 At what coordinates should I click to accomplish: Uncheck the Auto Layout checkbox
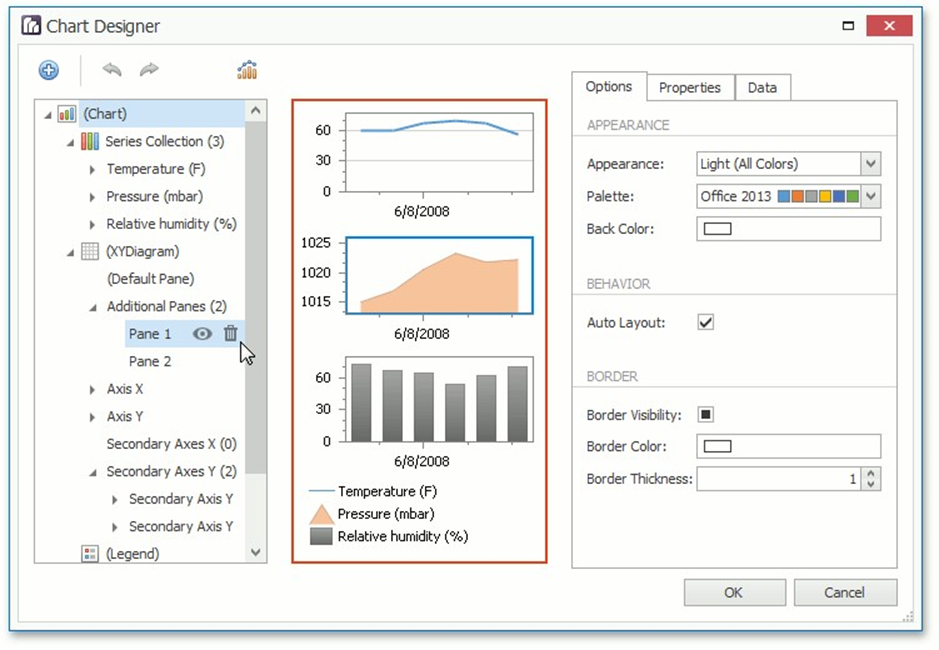click(x=706, y=323)
